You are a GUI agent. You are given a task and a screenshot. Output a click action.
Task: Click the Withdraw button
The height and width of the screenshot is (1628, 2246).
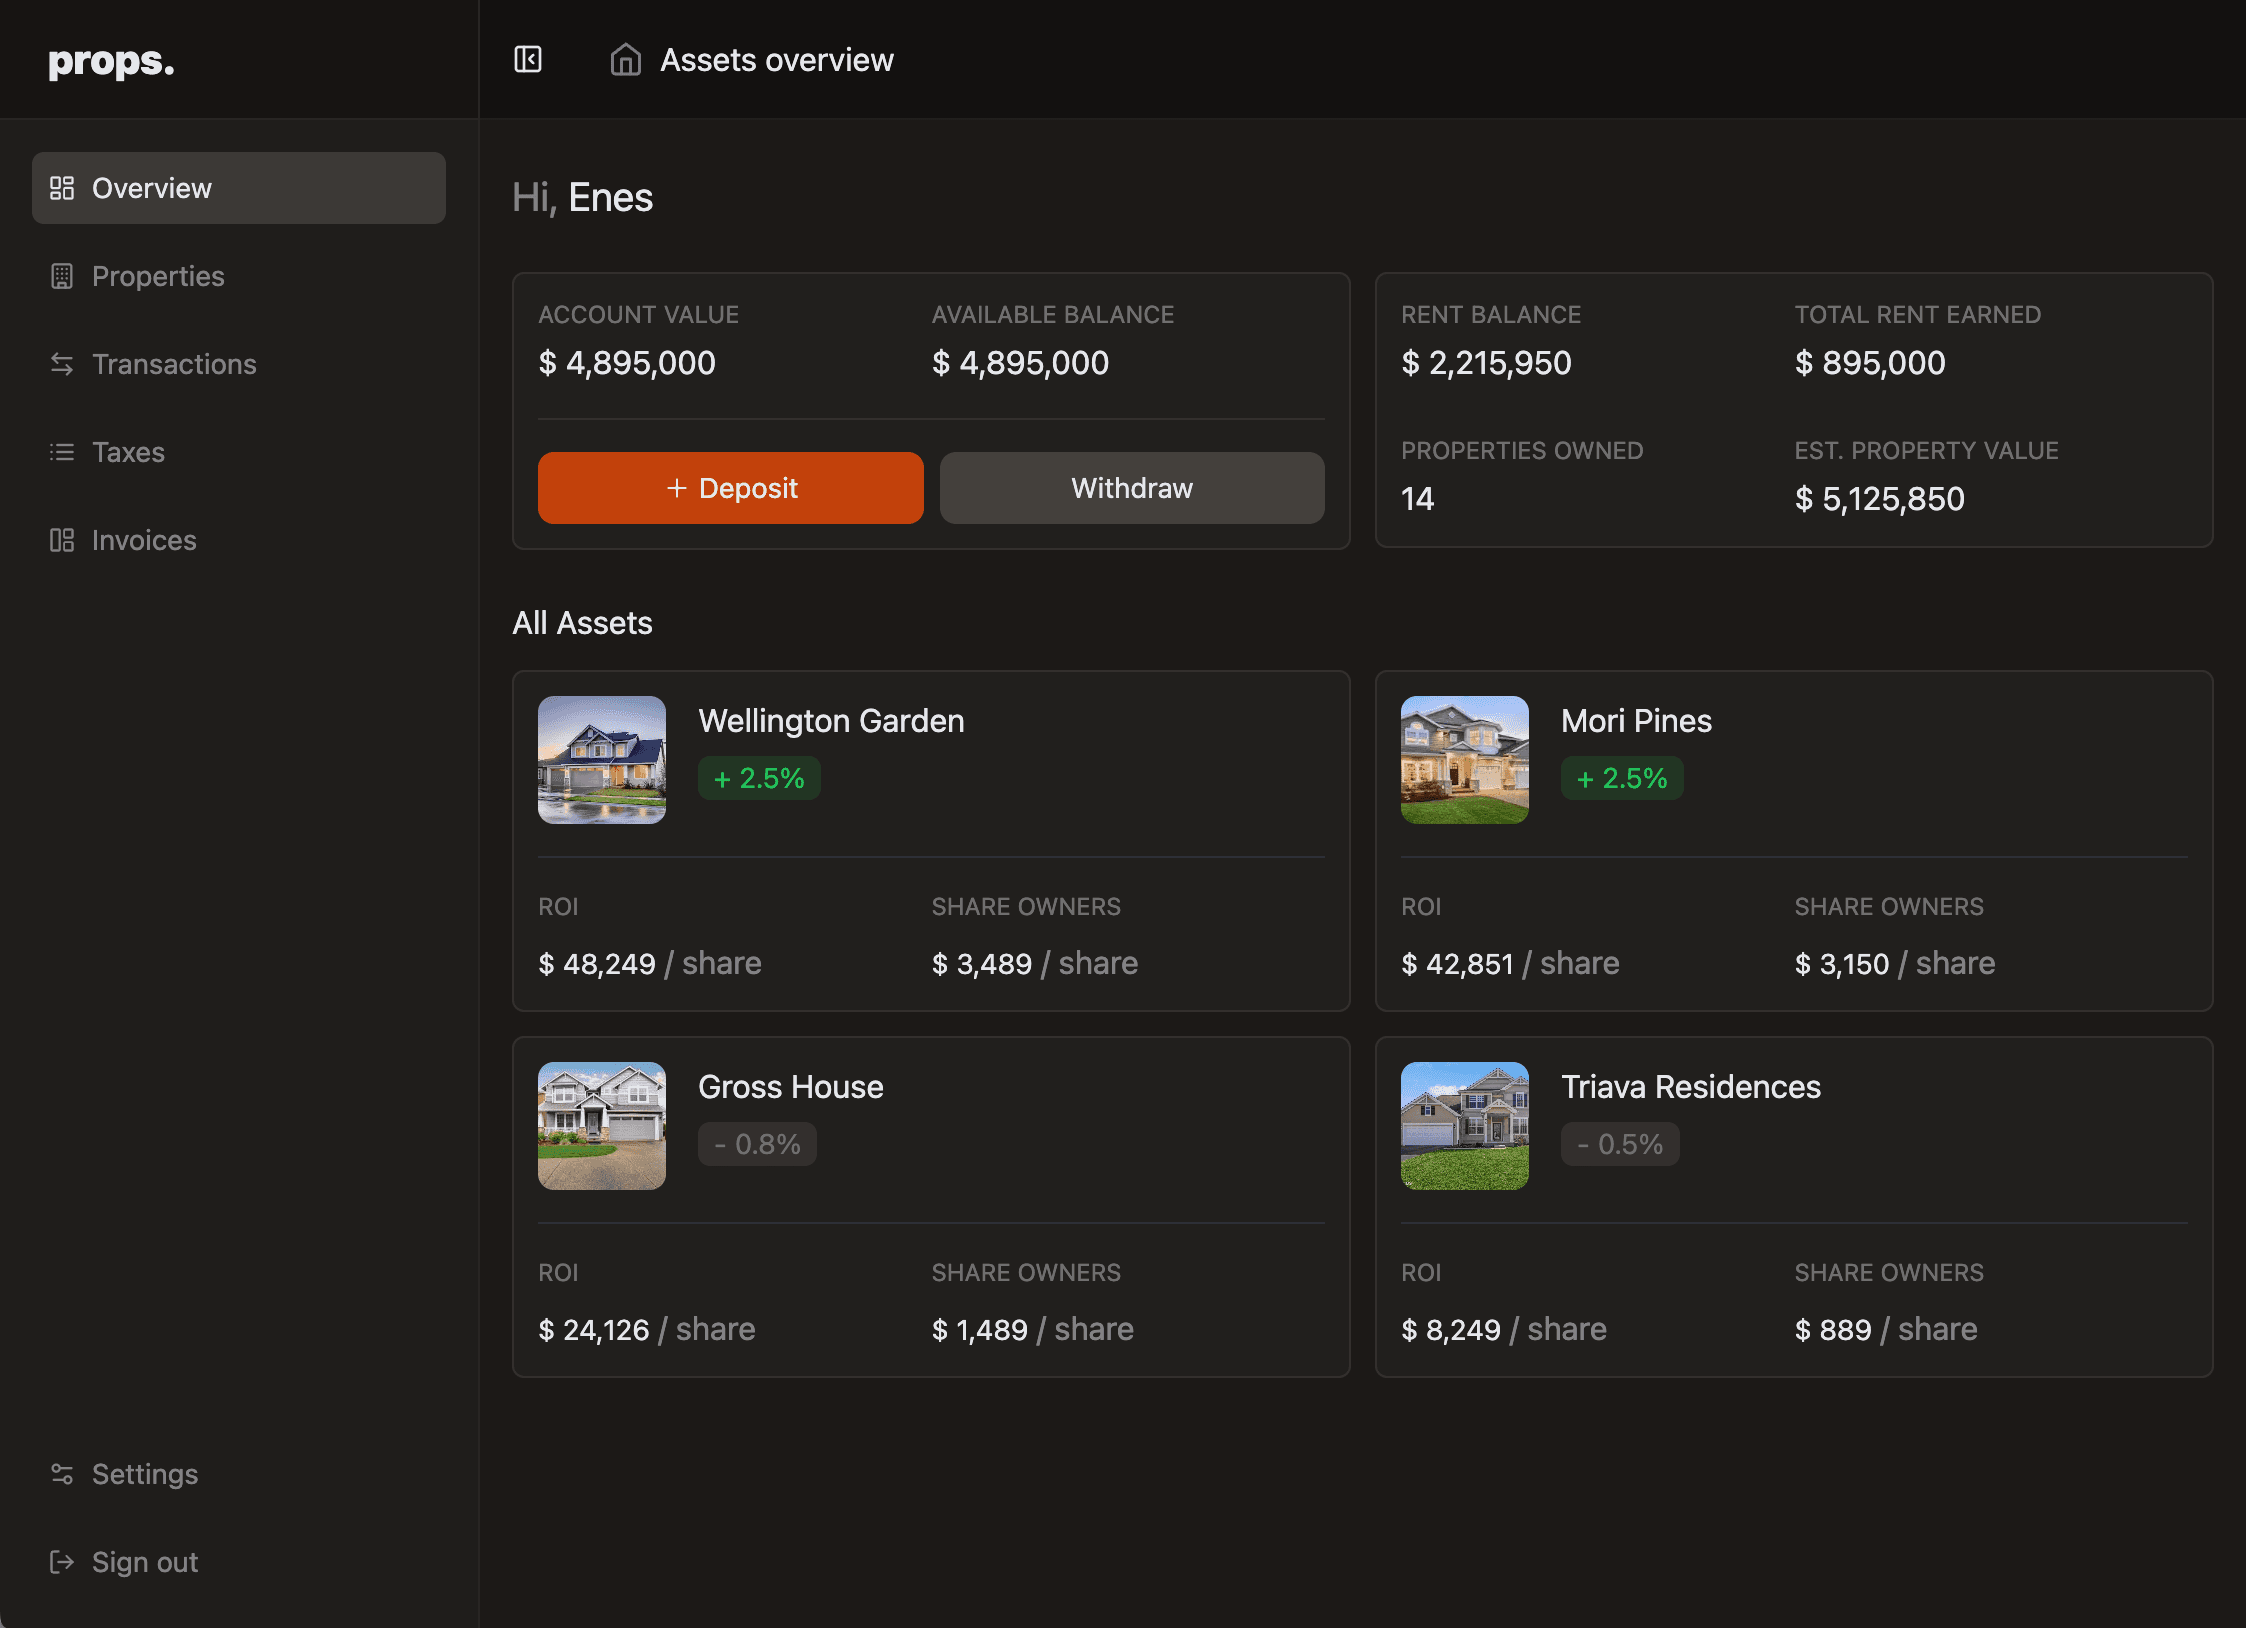1132,486
